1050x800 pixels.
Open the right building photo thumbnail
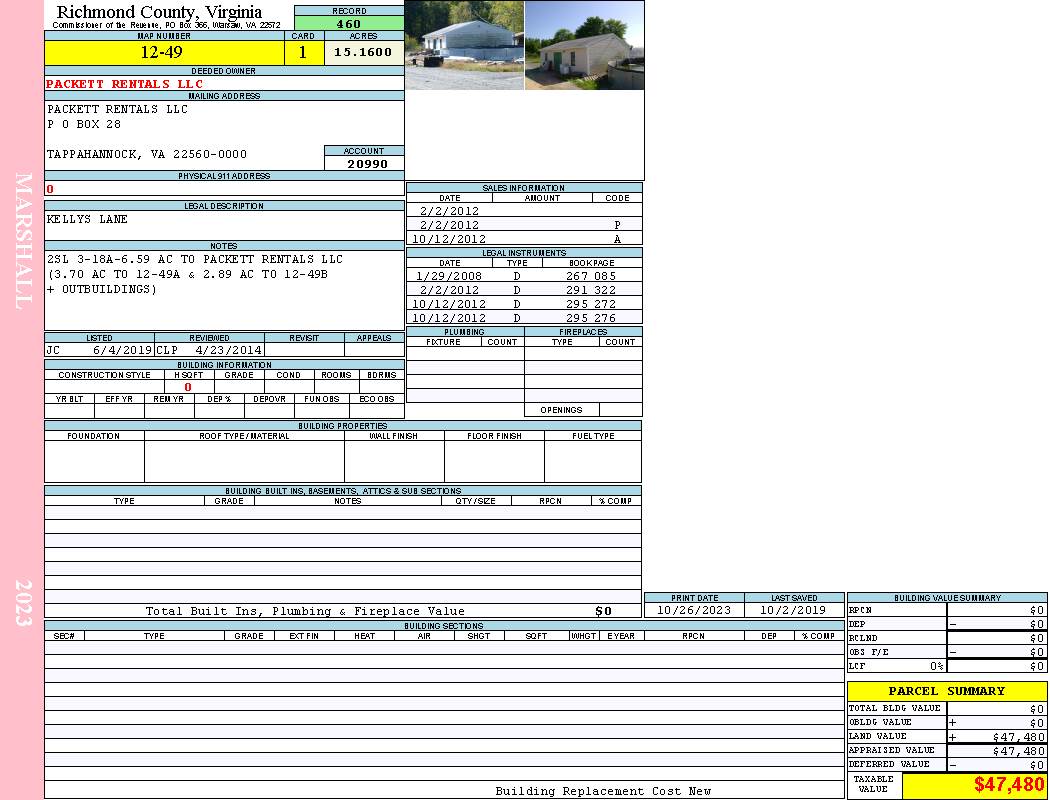584,46
